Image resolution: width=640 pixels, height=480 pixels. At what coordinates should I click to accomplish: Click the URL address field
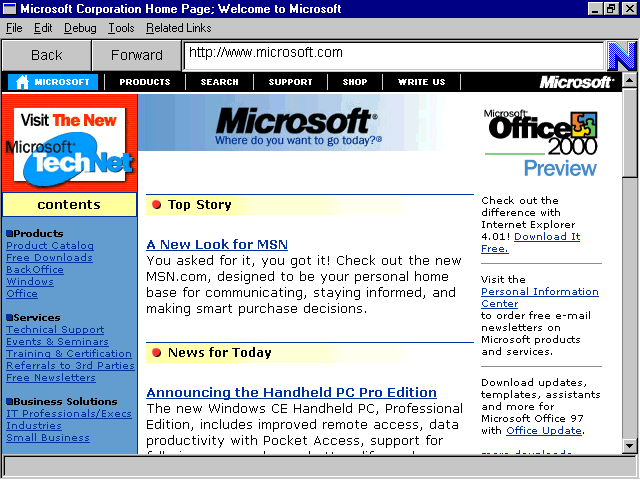coord(393,54)
